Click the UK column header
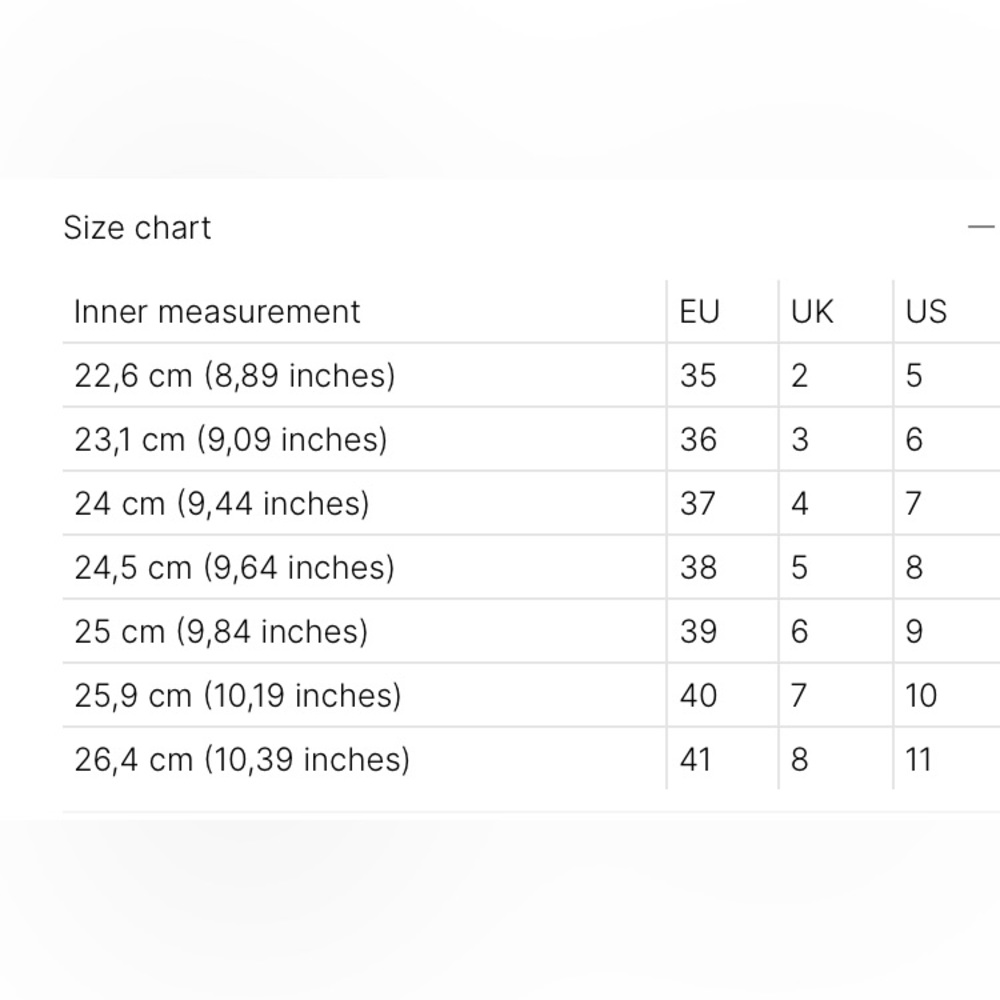Viewport: 1000px width, 1000px height. [x=812, y=312]
